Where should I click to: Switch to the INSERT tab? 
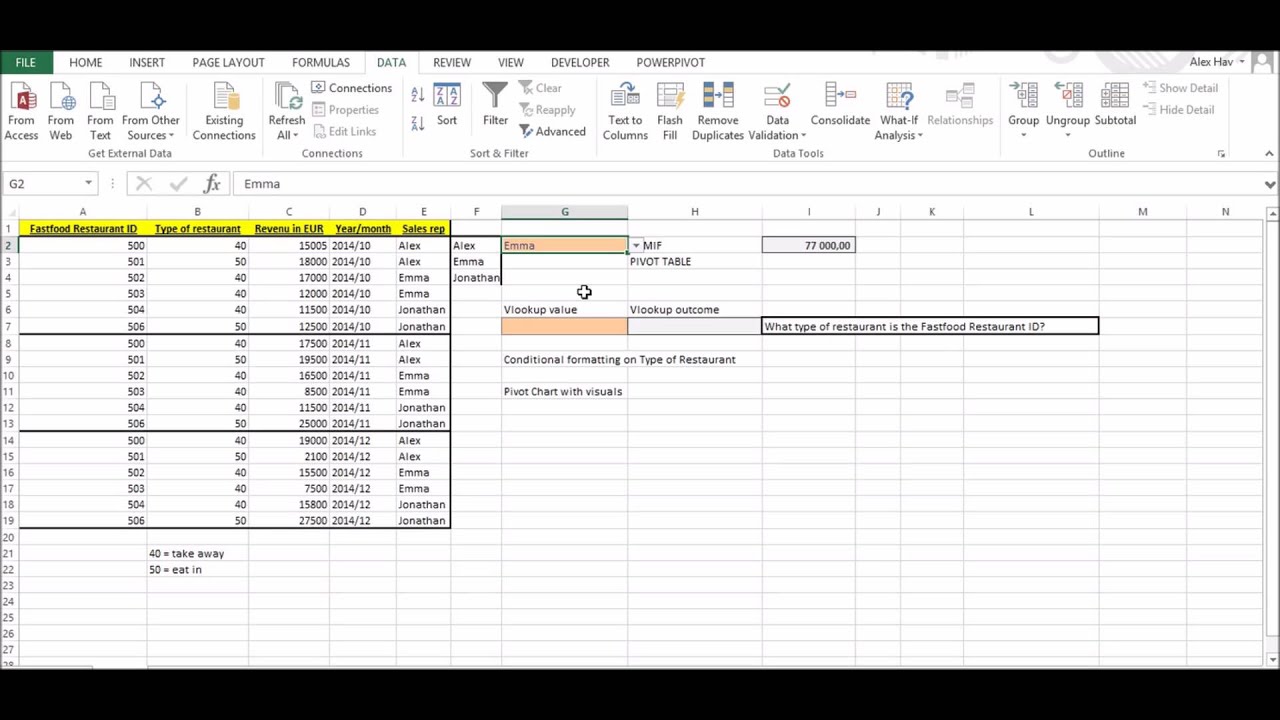[x=147, y=62]
